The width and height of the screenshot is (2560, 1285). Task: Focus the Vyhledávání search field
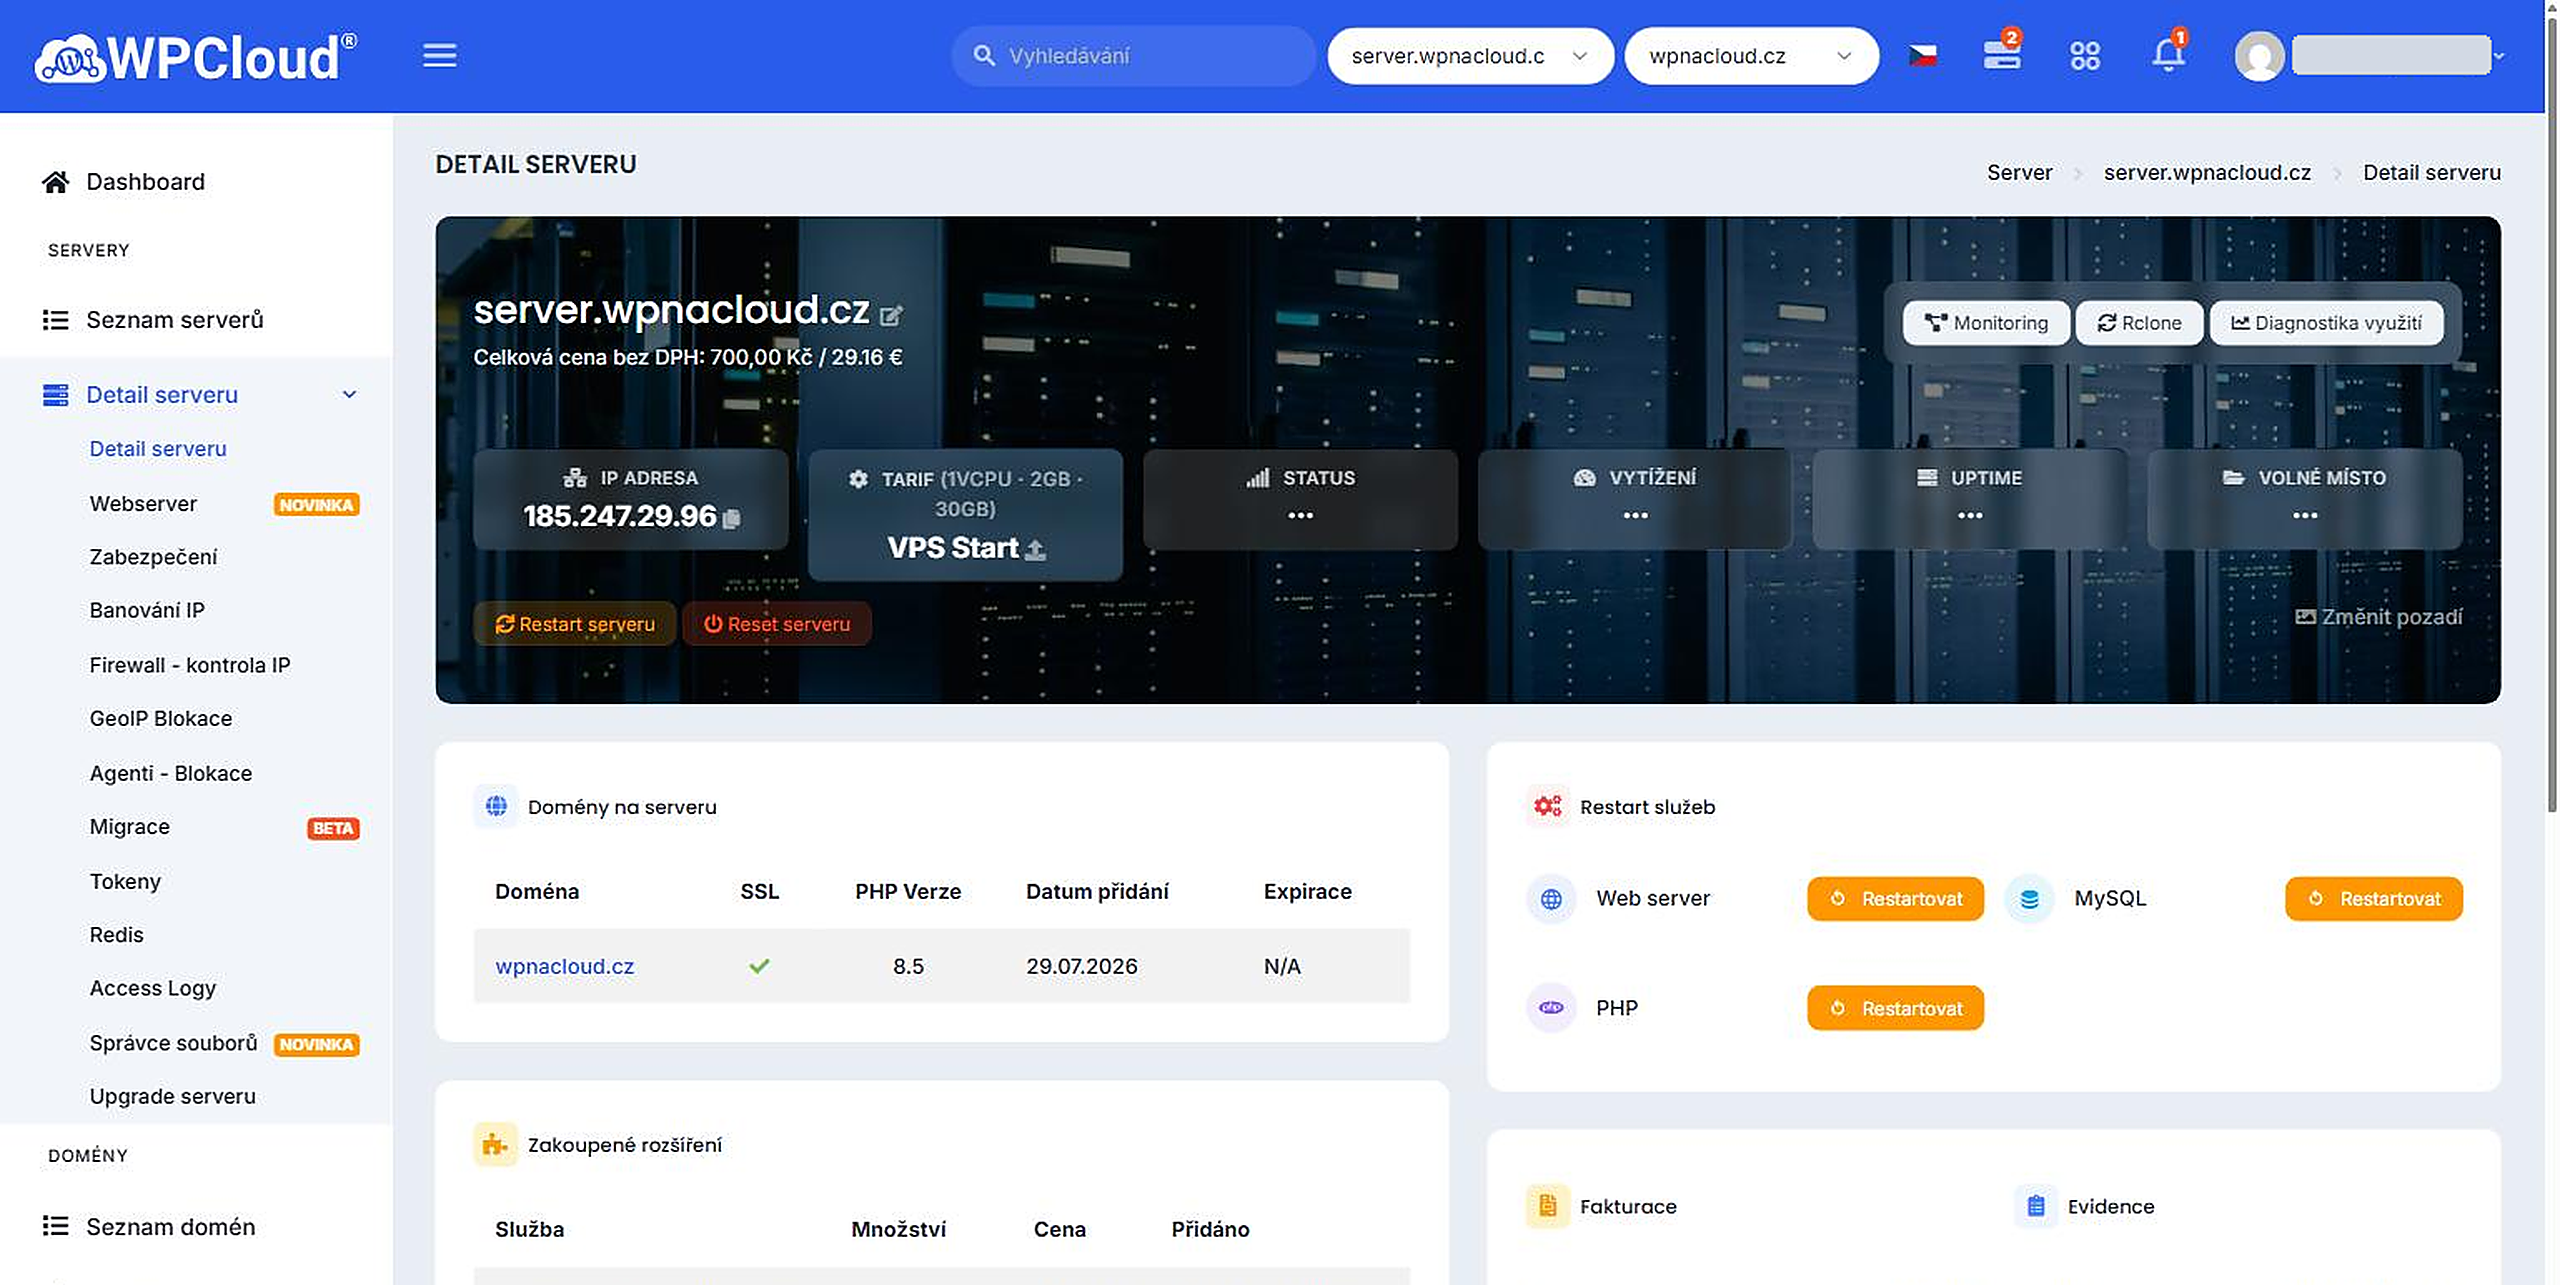(1134, 56)
